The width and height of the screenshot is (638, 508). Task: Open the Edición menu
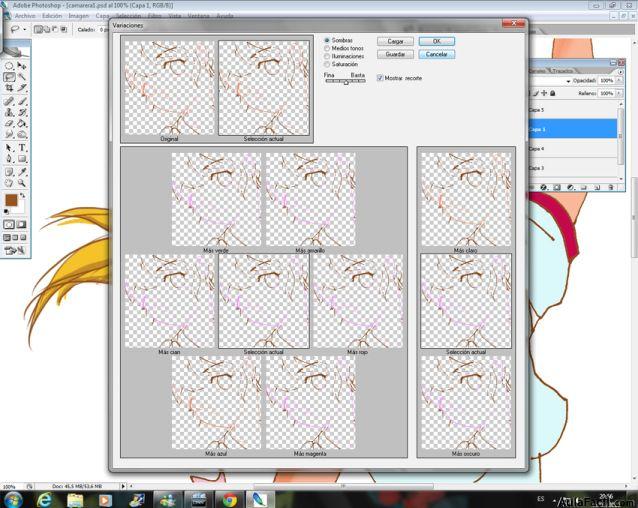pos(52,16)
